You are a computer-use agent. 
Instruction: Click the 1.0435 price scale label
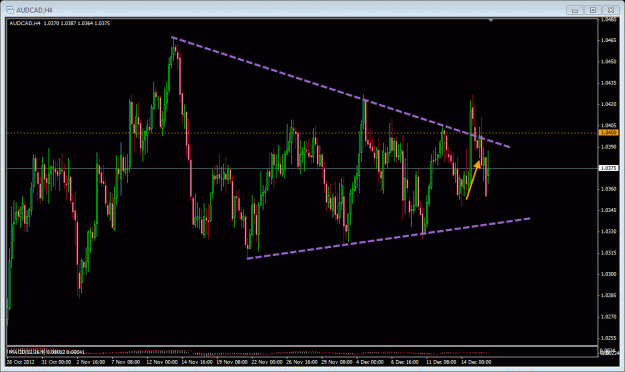pyautogui.click(x=608, y=83)
